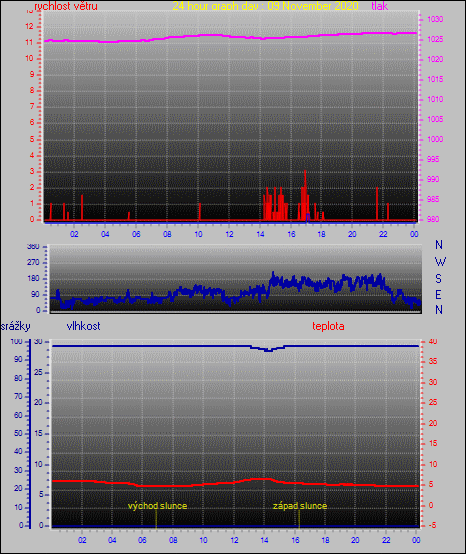Click 985 on the pressure axis

coord(433,199)
